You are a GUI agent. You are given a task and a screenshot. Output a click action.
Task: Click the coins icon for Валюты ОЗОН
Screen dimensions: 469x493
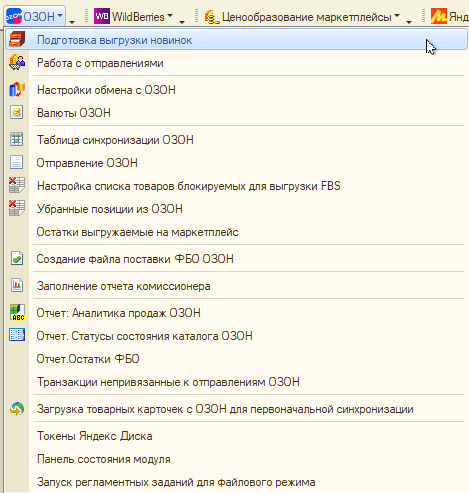[17, 112]
